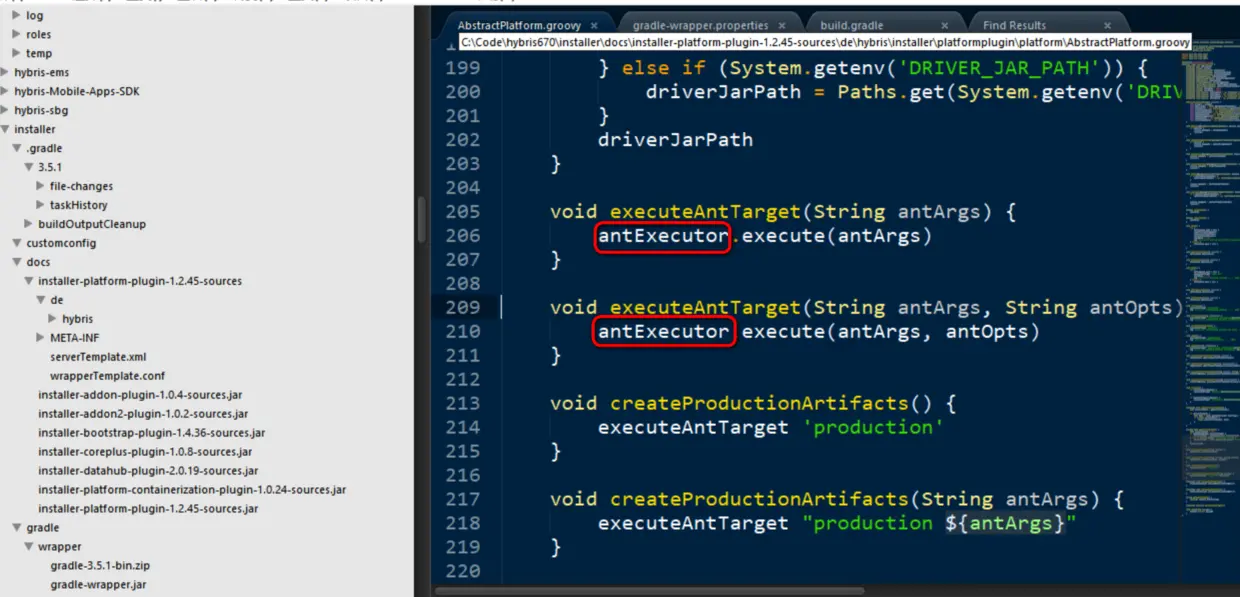Viewport: 1240px width, 597px height.
Task: Click antOpts argument on line 210
Action: [987, 332]
